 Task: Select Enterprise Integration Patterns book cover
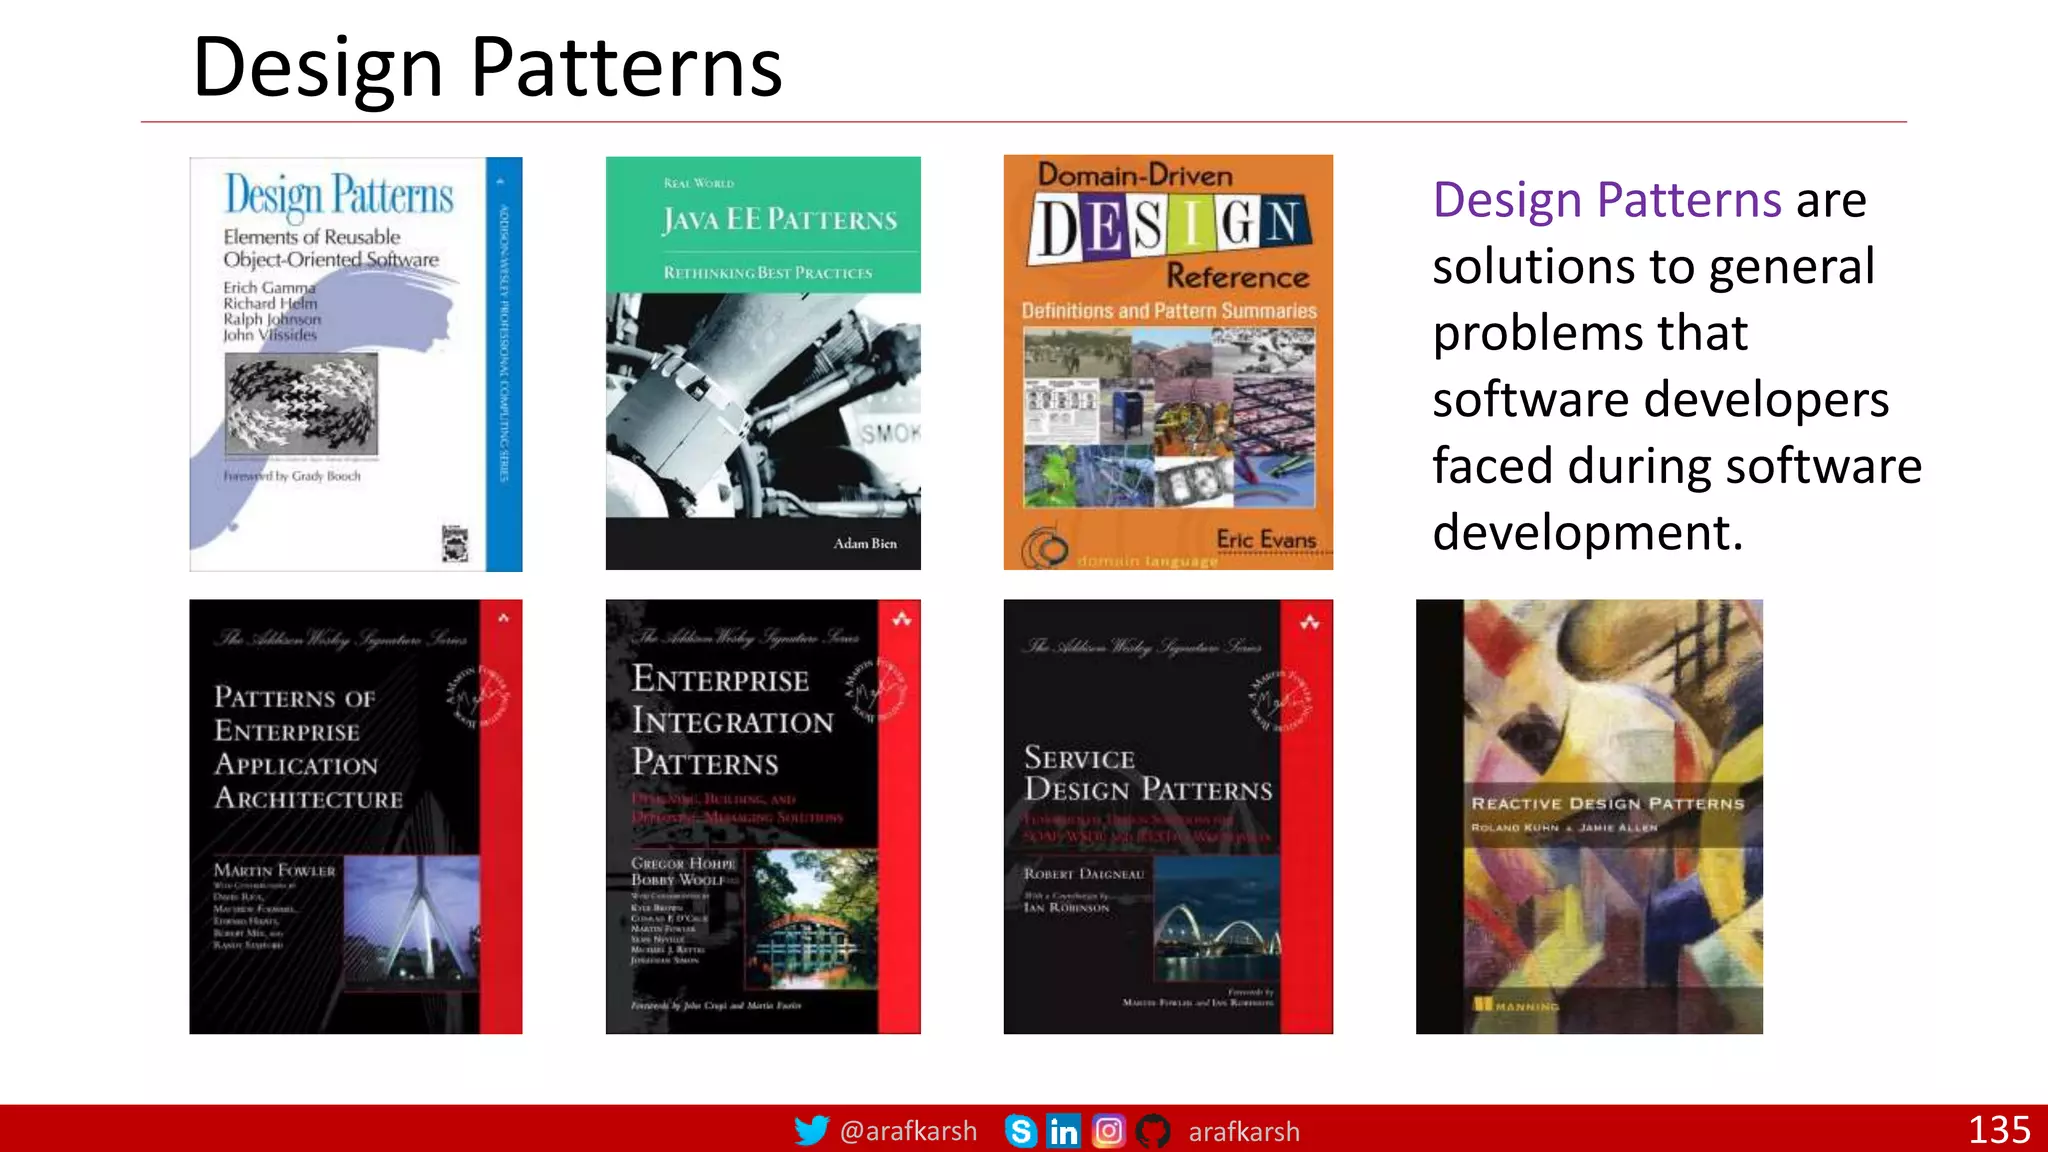click(x=763, y=816)
